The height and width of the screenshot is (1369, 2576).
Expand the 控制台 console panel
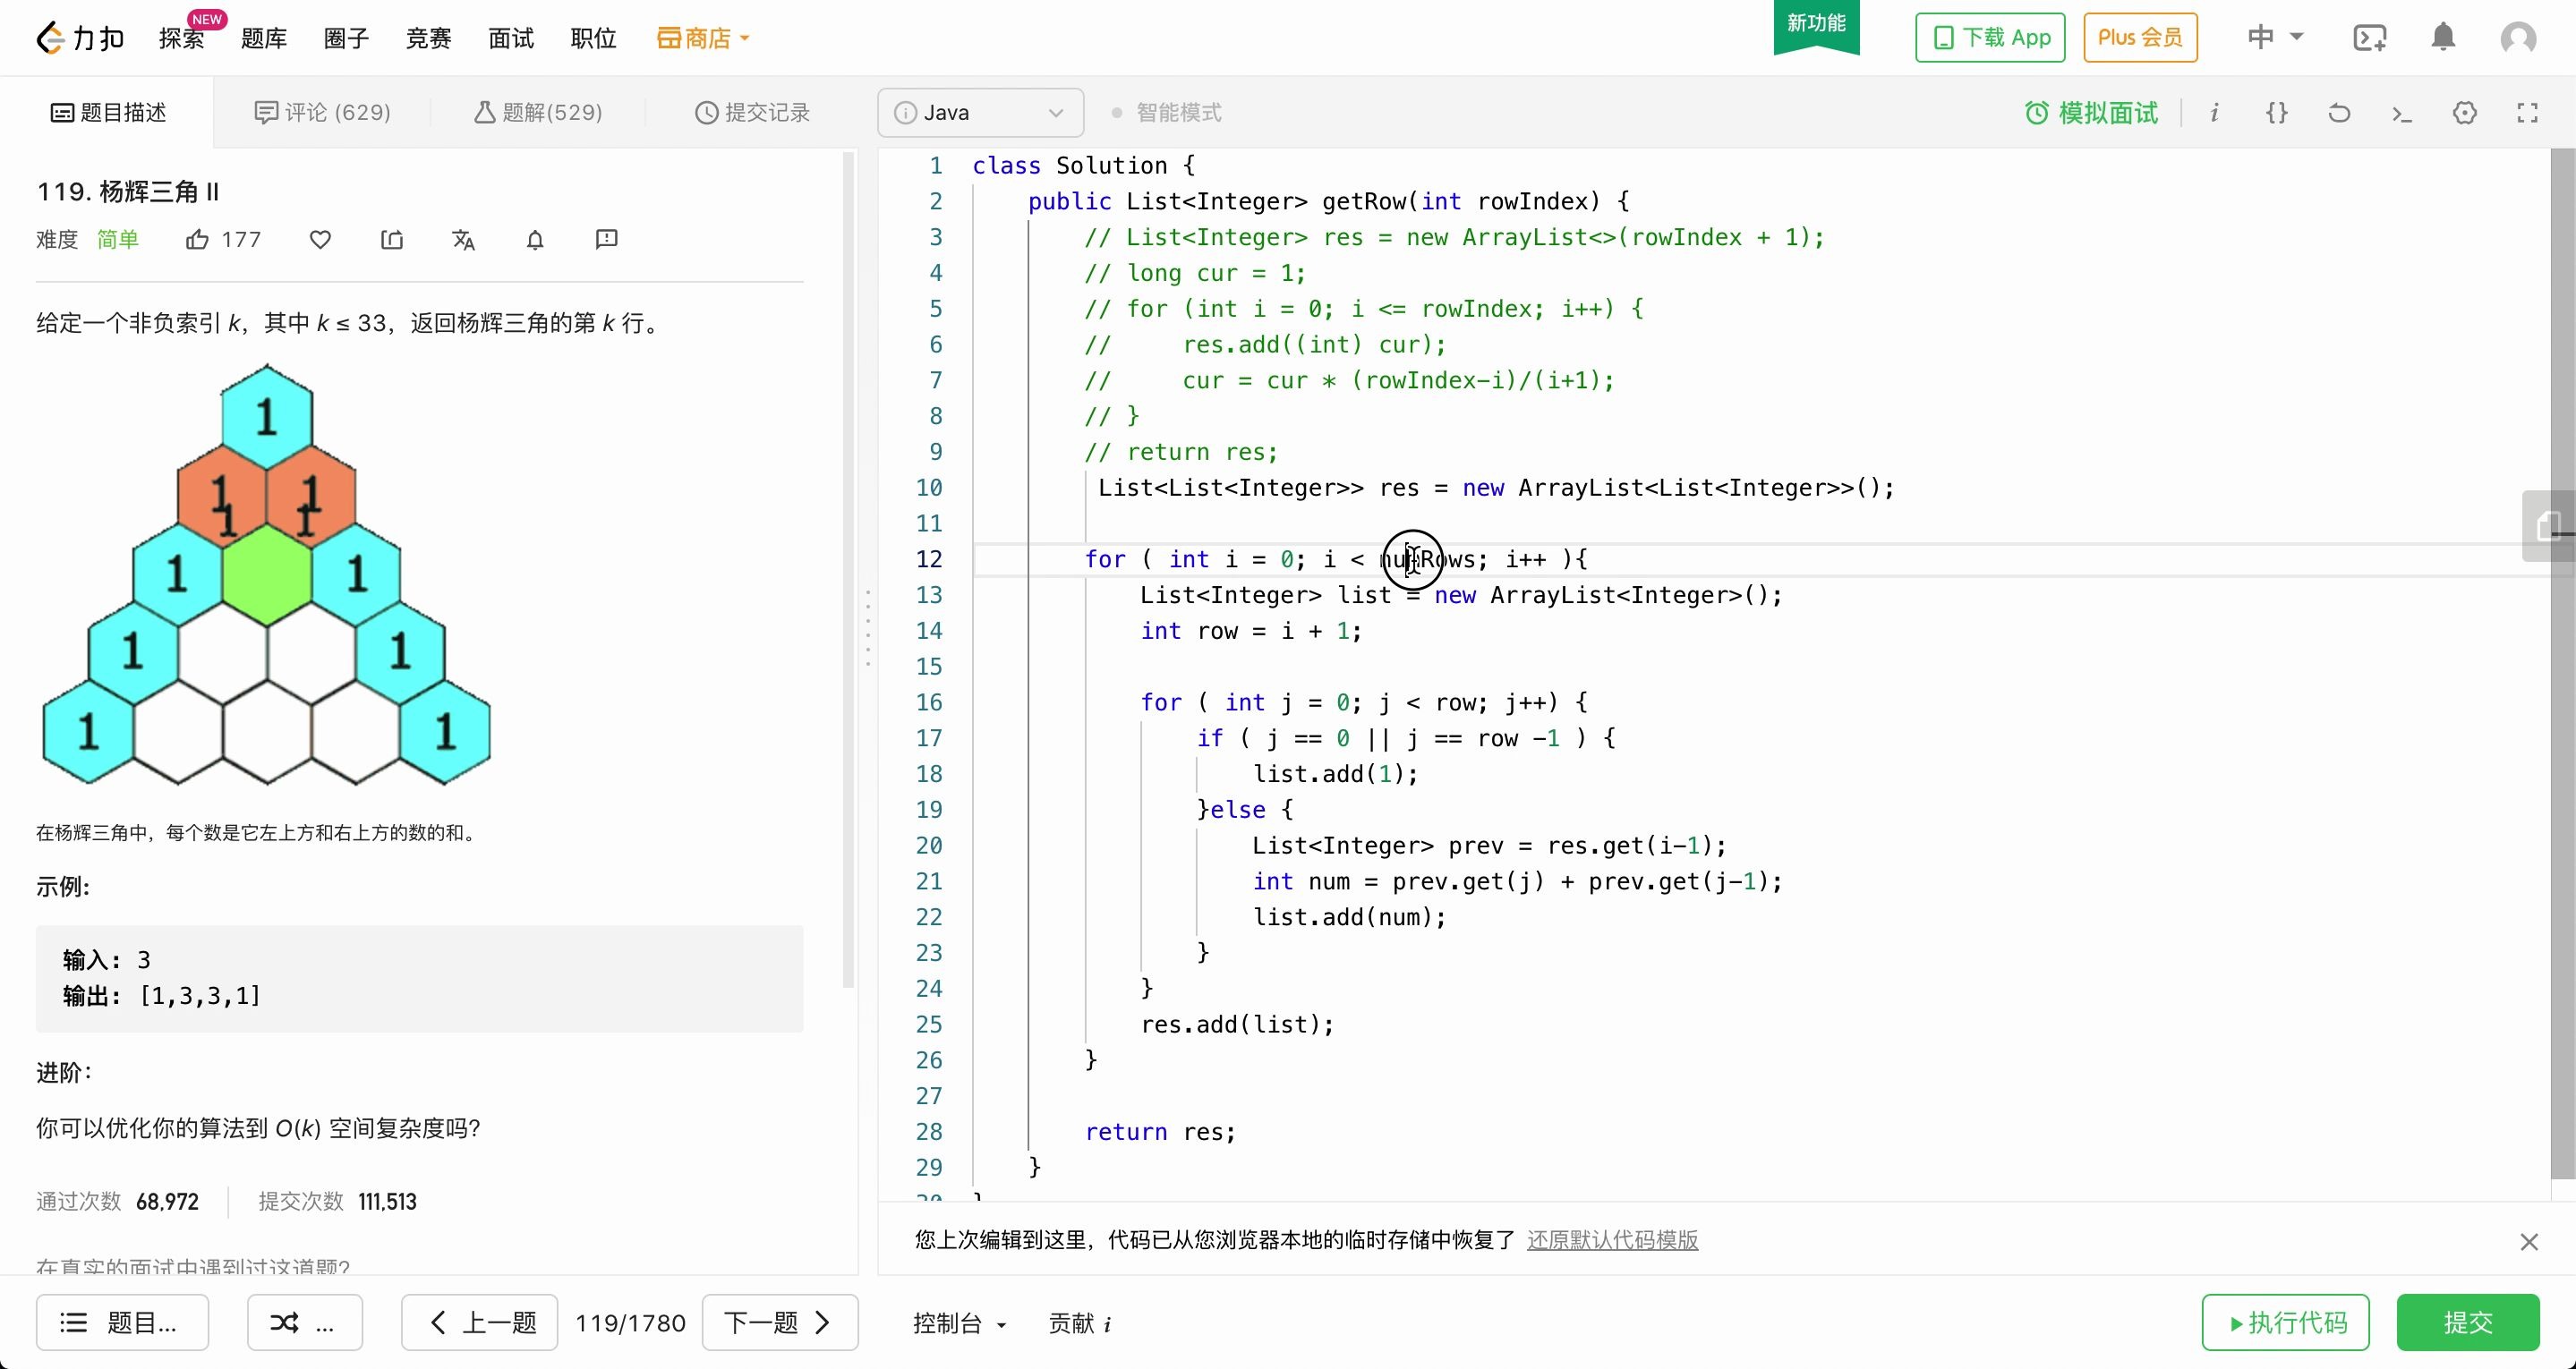(958, 1323)
